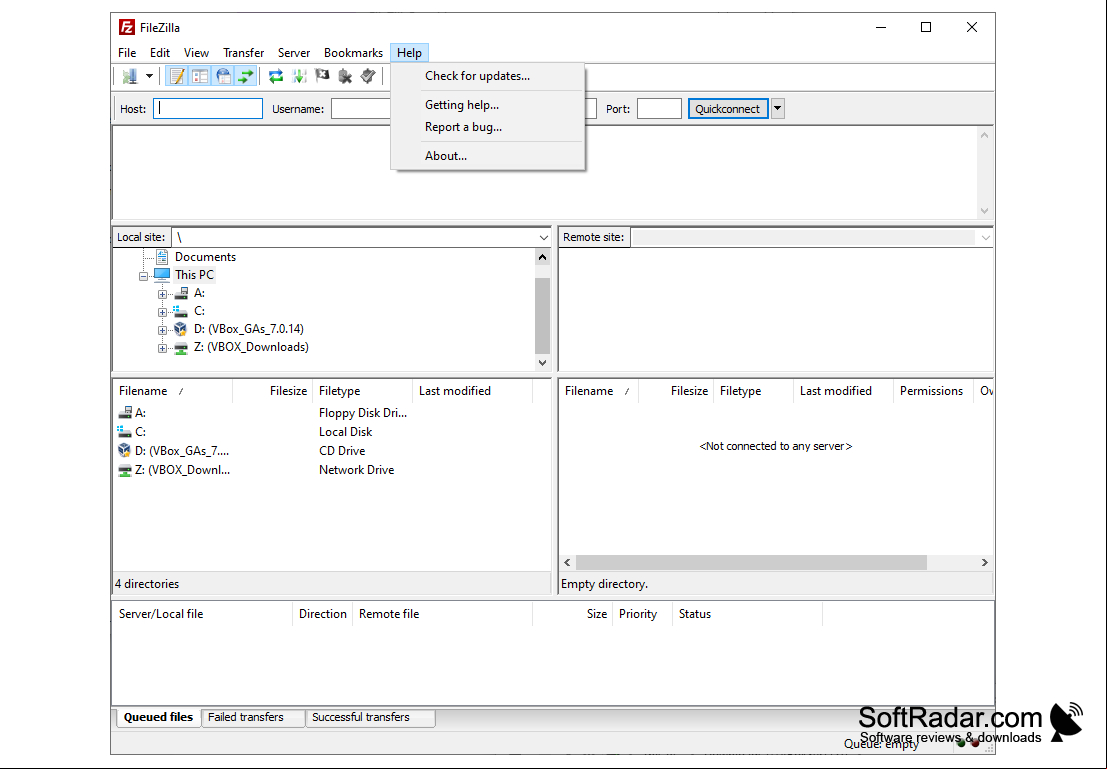Viewport: 1107px width, 769px height.
Task: Click the Quickconnect button
Action: tap(728, 109)
